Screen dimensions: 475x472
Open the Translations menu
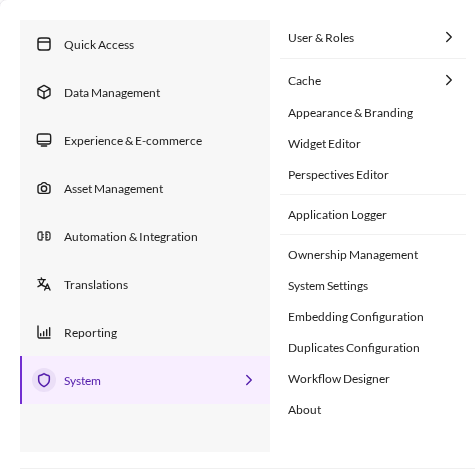point(145,284)
